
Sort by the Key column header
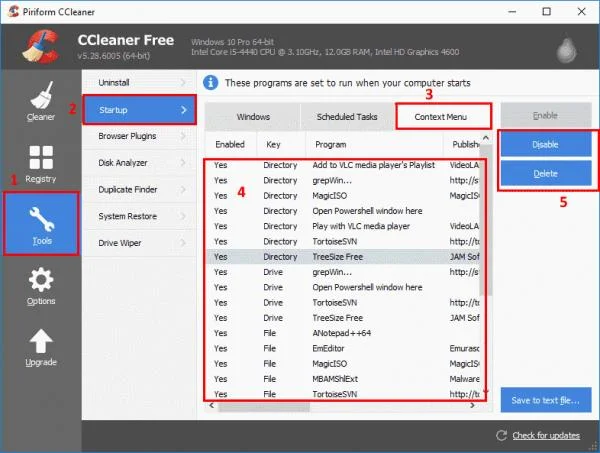click(281, 145)
